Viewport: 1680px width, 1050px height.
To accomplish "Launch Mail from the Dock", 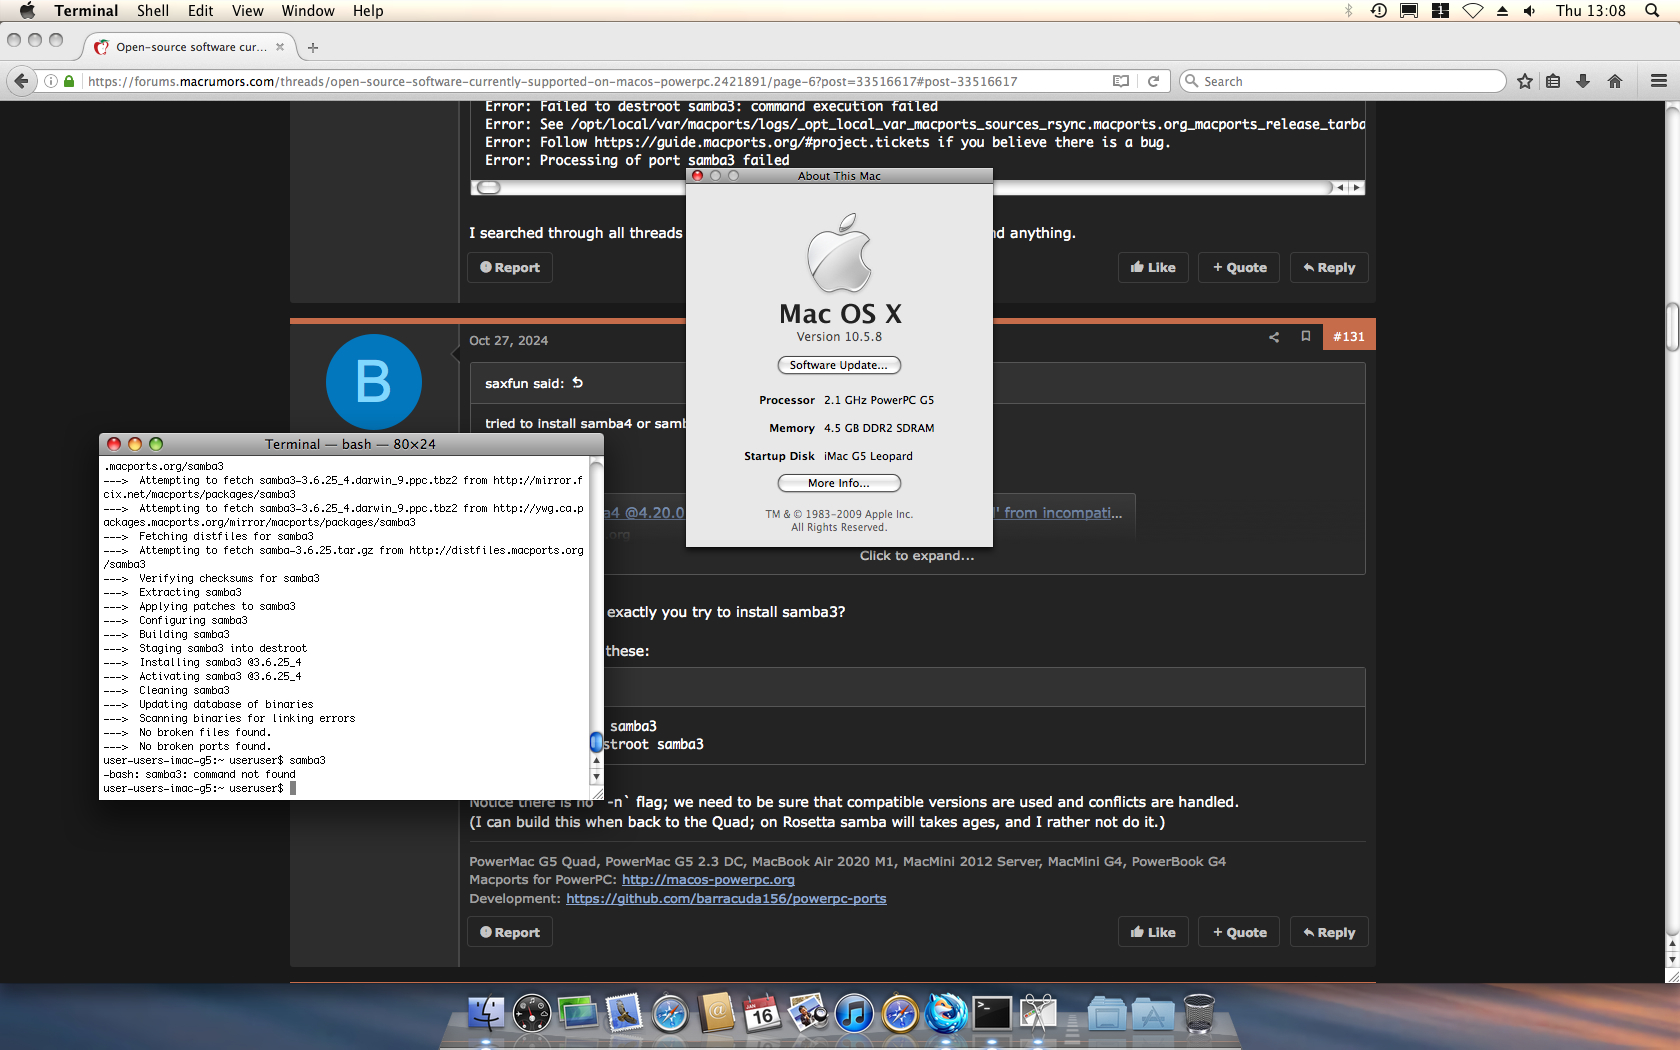I will tap(624, 1014).
